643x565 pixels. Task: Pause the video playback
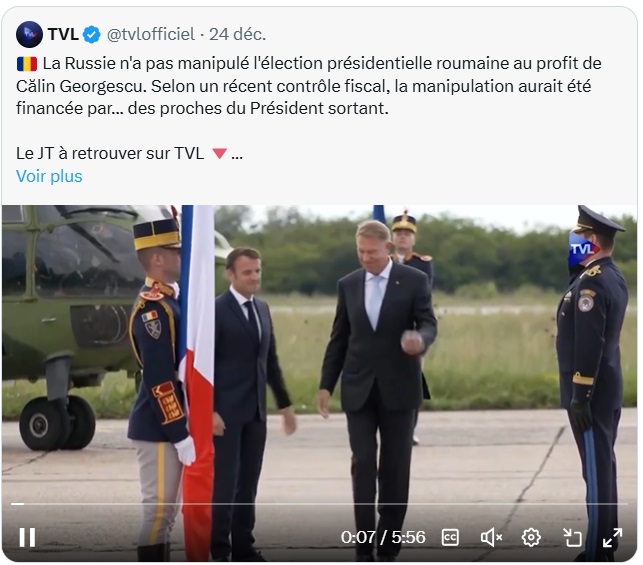coord(27,537)
